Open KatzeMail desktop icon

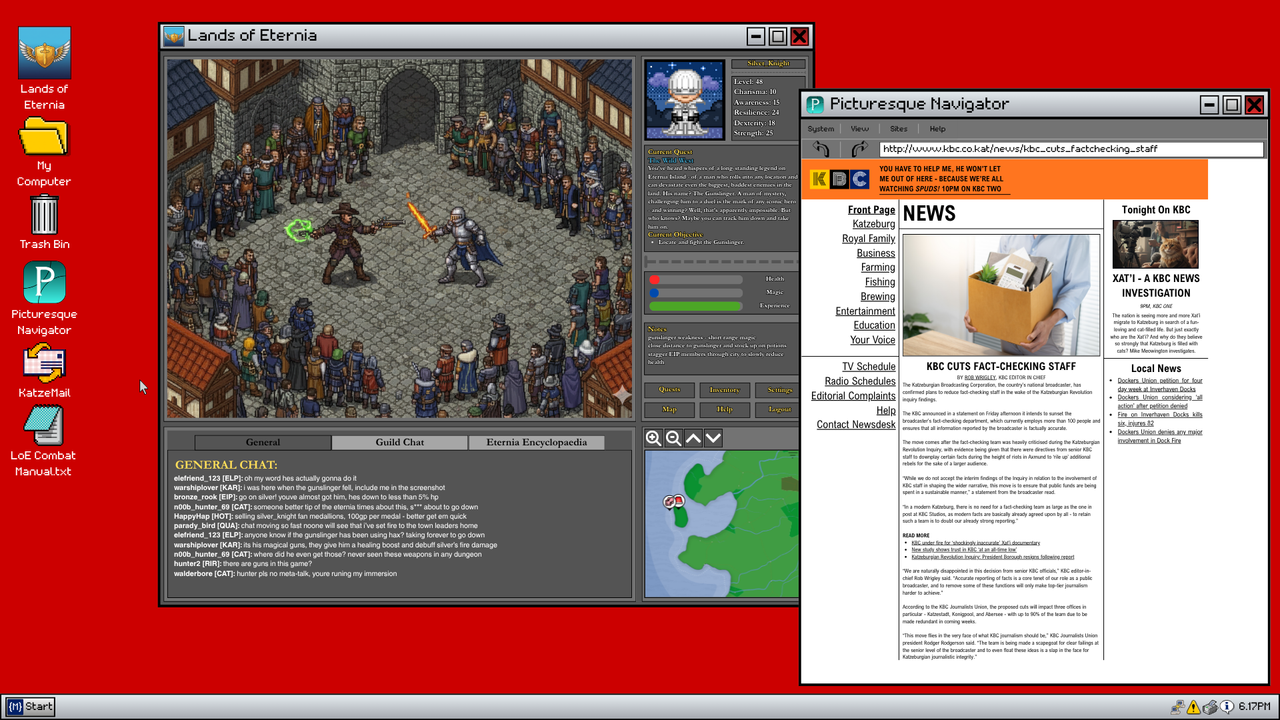click(44, 370)
